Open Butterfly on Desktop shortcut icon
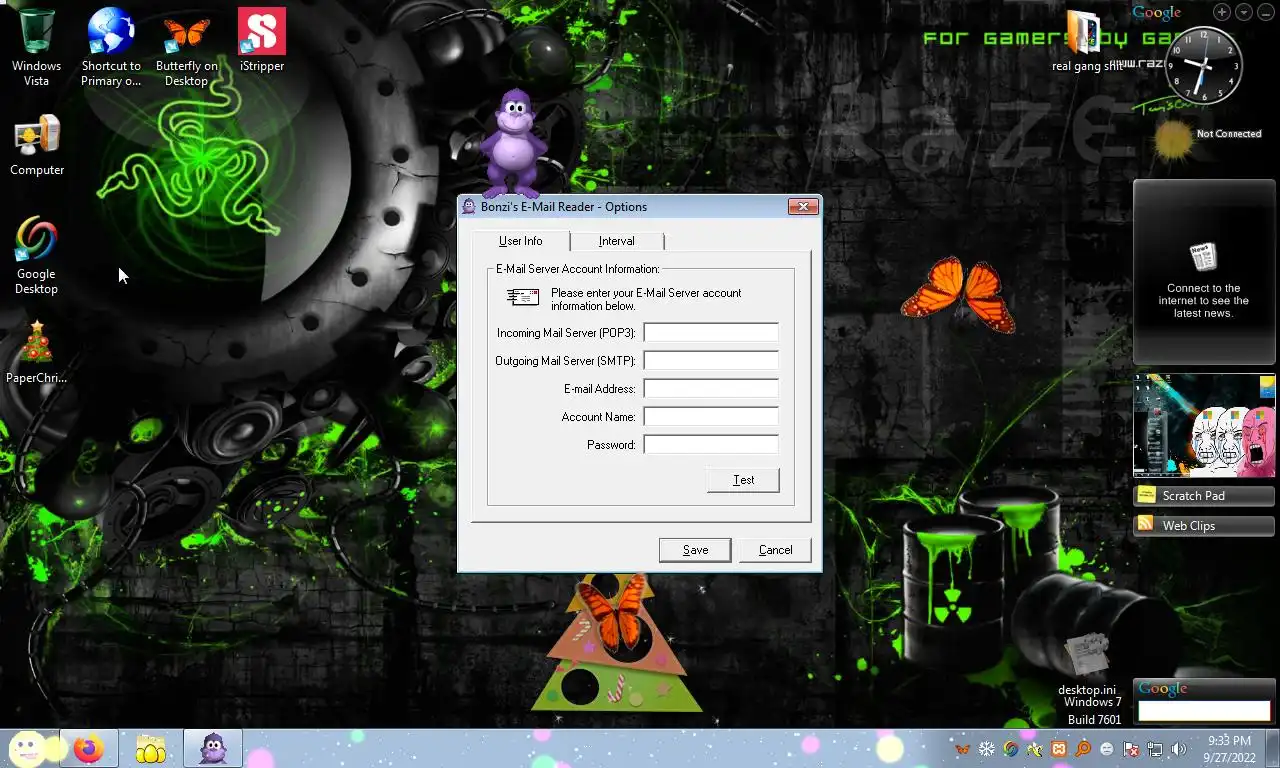The image size is (1280, 768). (x=186, y=32)
